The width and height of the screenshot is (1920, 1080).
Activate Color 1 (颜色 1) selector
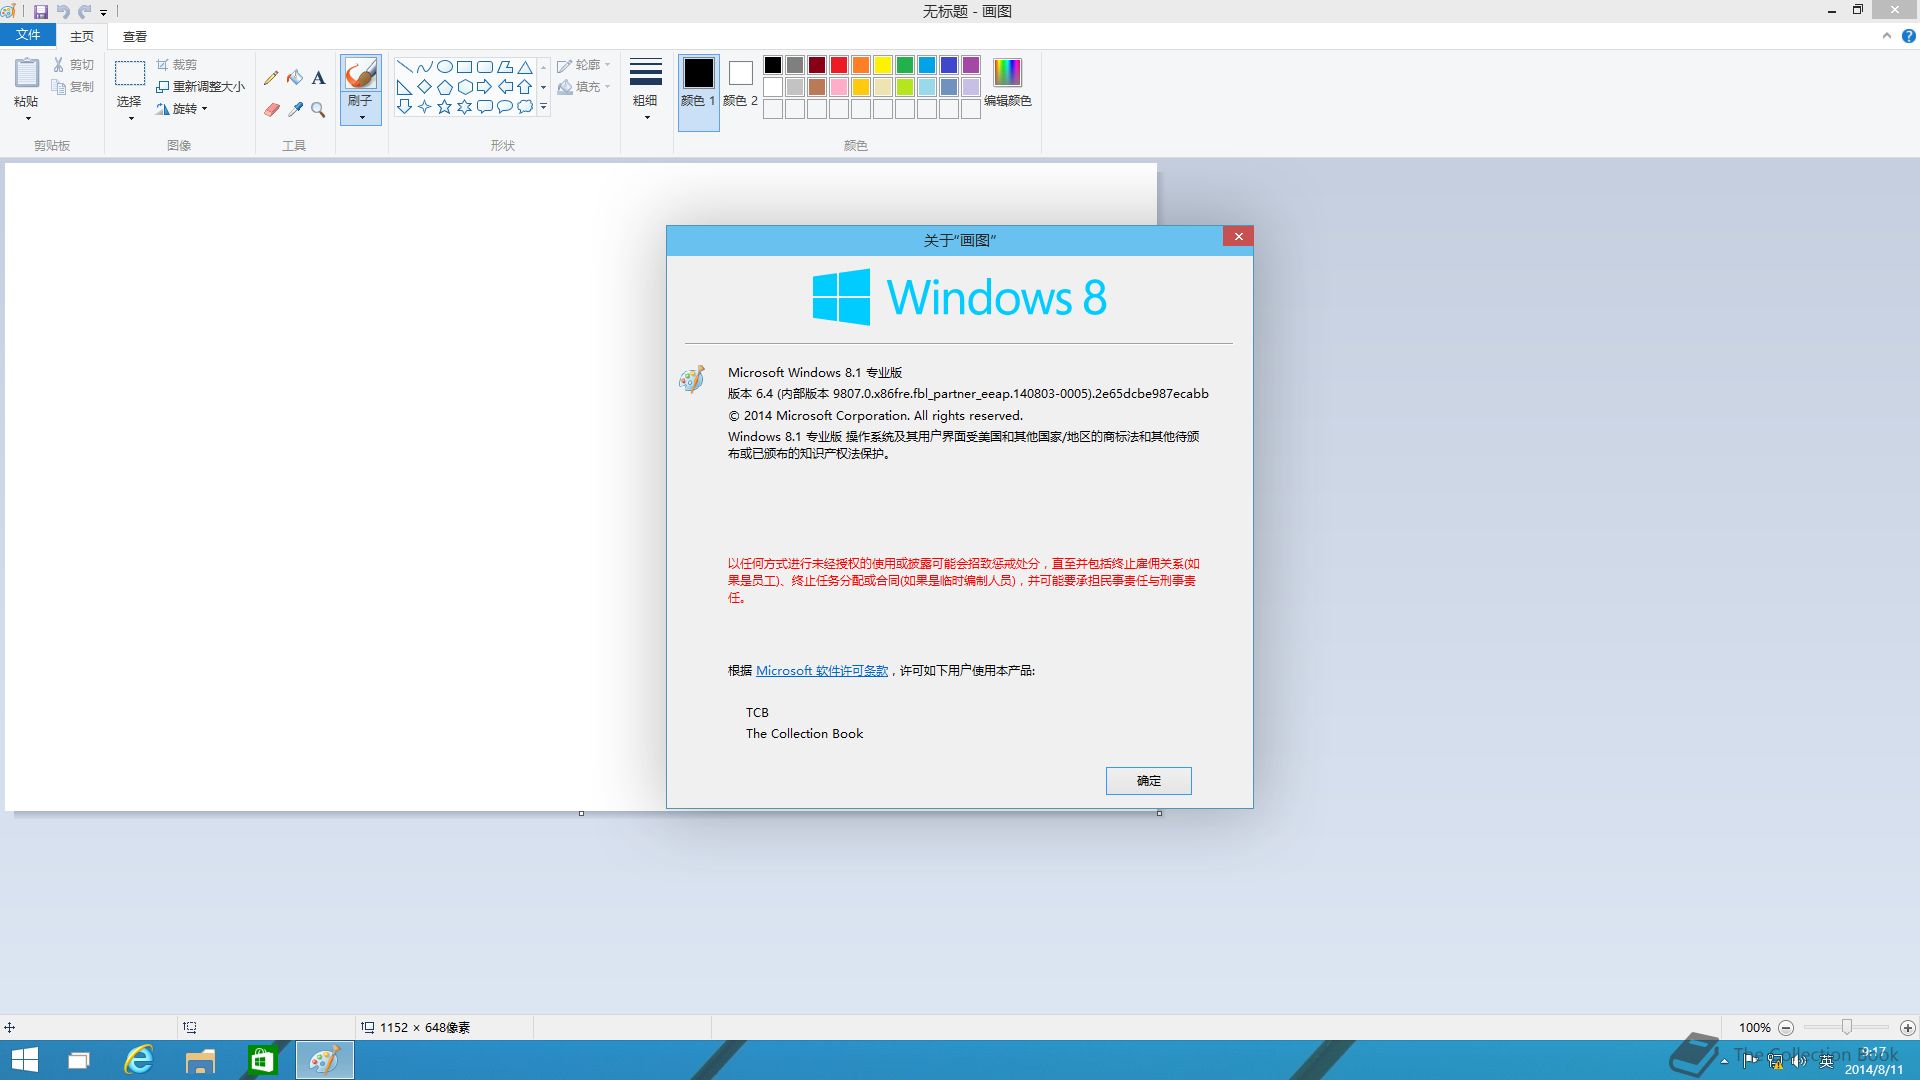698,92
